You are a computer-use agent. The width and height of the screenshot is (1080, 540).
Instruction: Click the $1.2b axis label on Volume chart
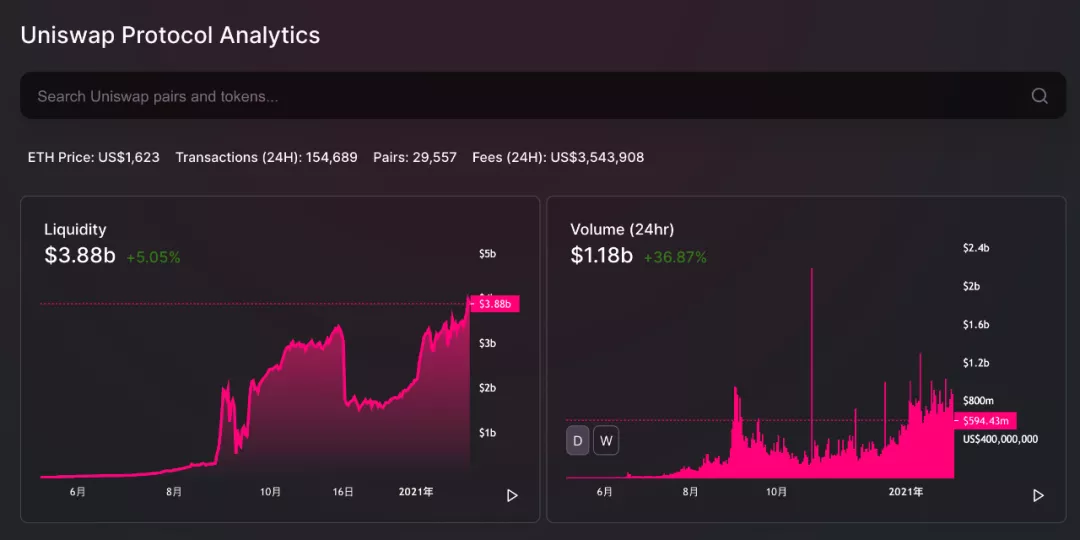point(976,362)
